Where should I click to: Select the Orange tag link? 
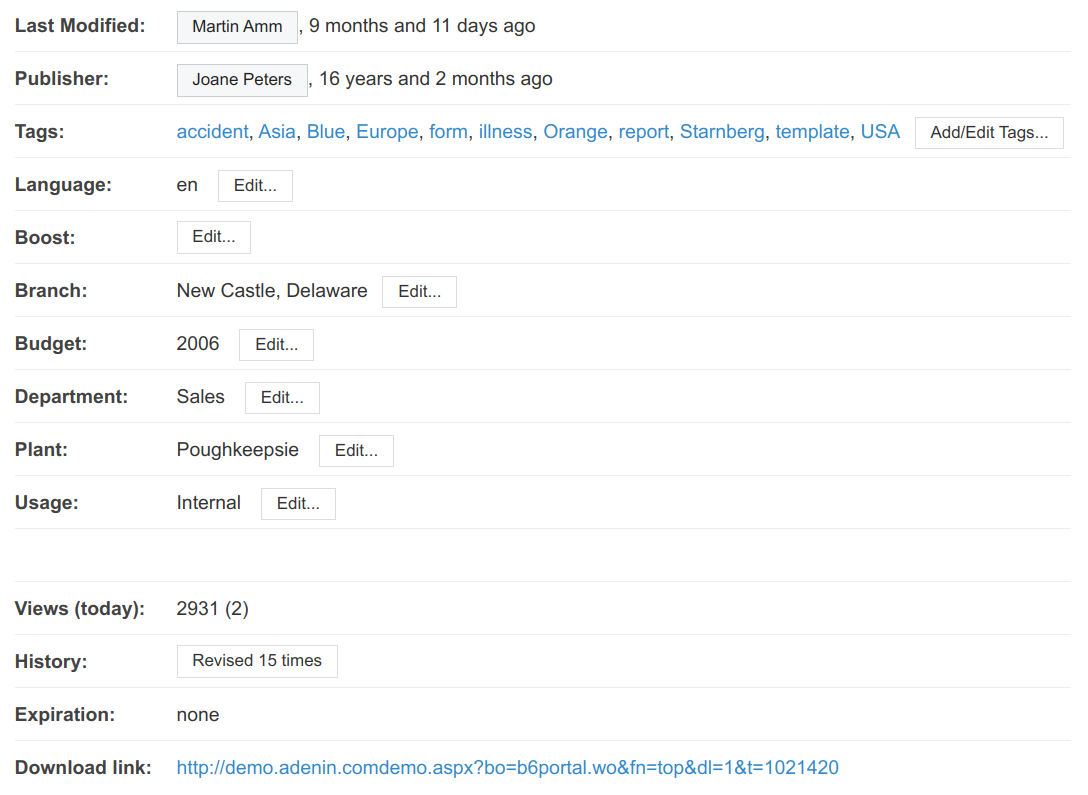click(x=575, y=132)
